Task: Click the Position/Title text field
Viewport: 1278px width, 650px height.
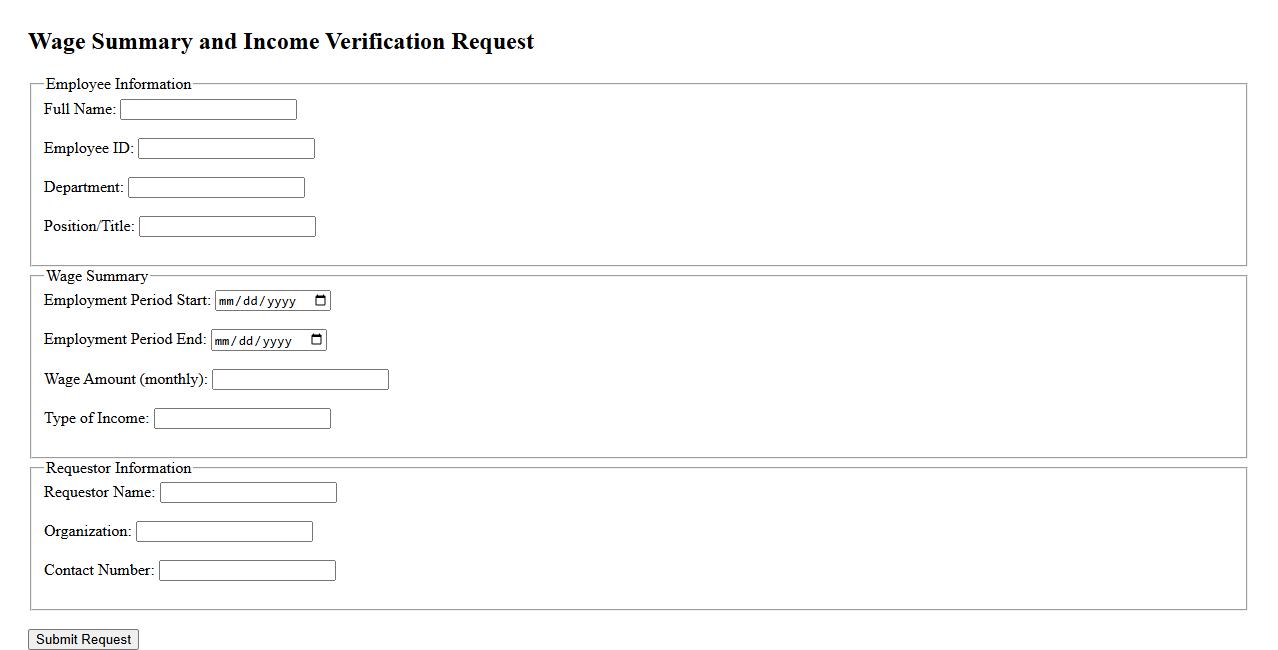Action: pyautogui.click(x=227, y=226)
